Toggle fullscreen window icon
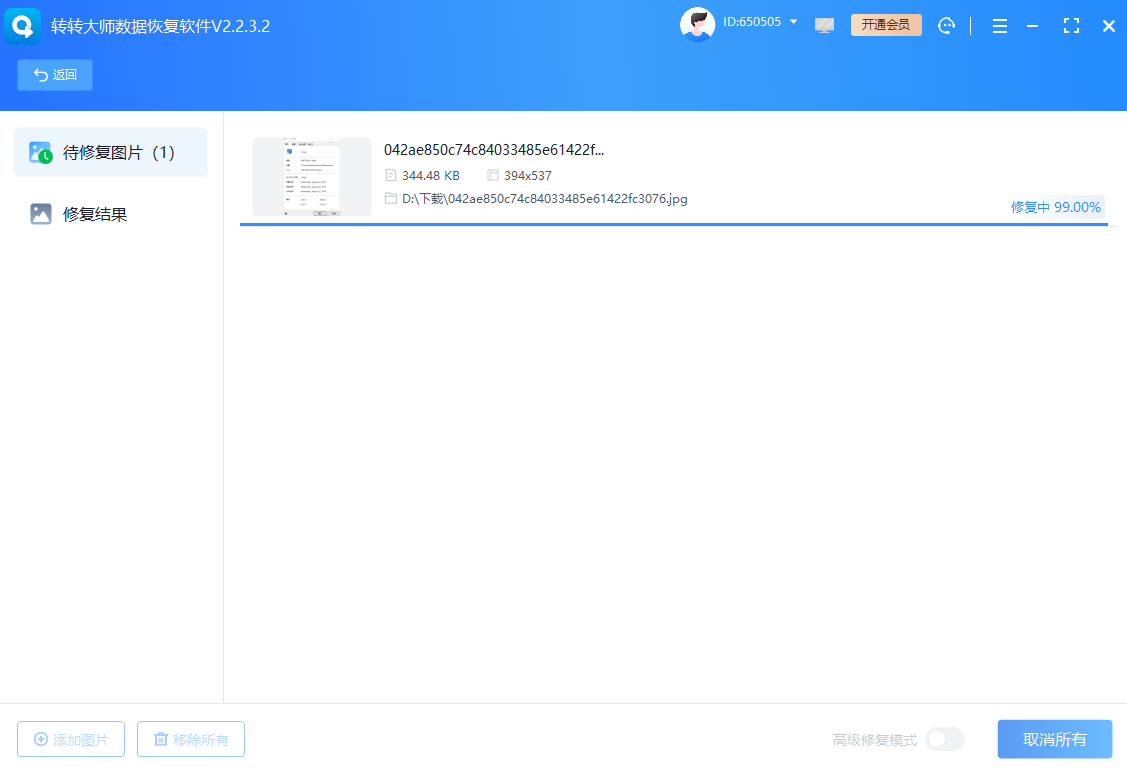 coord(1071,26)
